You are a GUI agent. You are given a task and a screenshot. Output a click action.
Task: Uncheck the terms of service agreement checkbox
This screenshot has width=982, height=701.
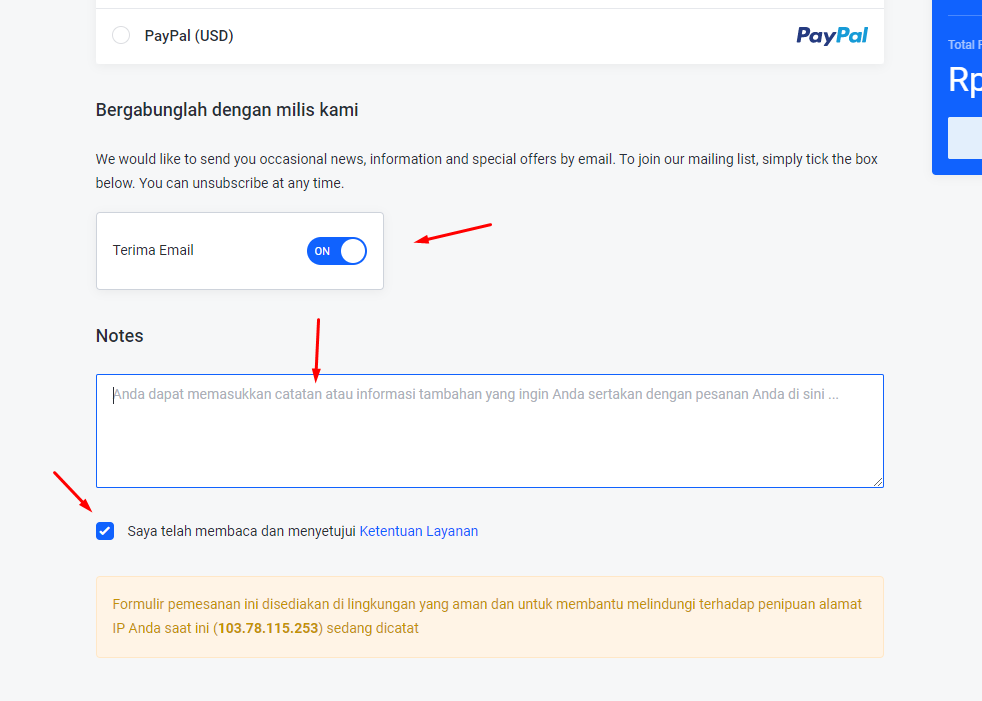[105, 531]
